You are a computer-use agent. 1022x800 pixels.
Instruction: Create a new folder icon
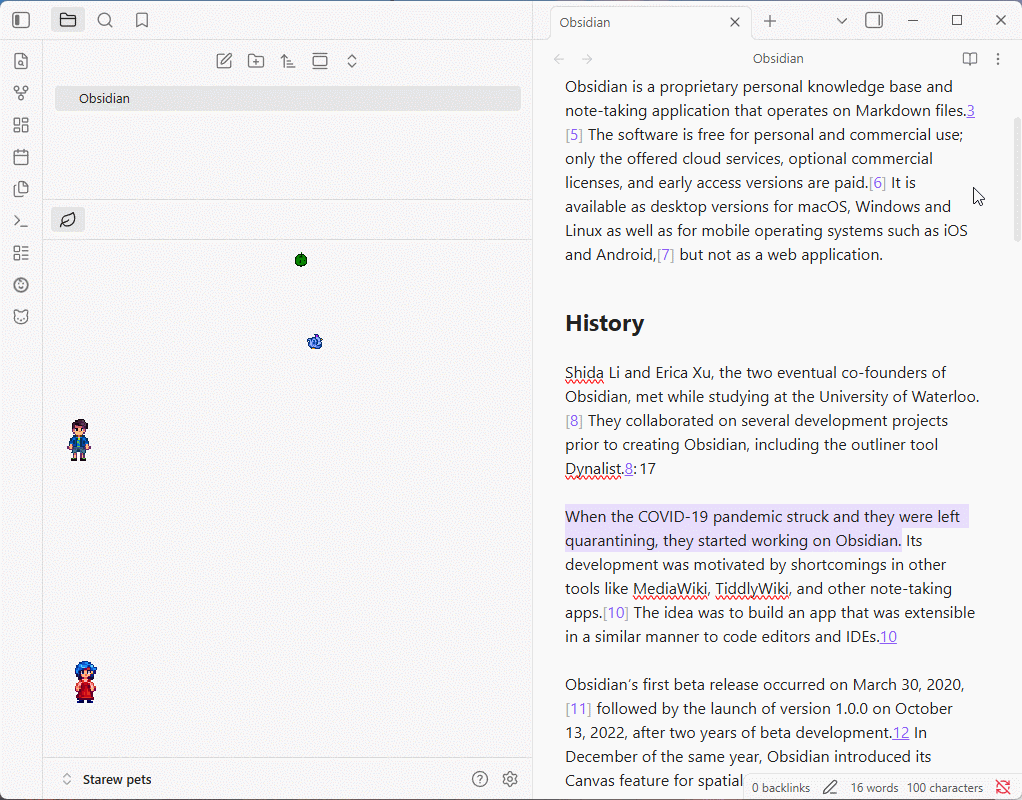(x=256, y=61)
